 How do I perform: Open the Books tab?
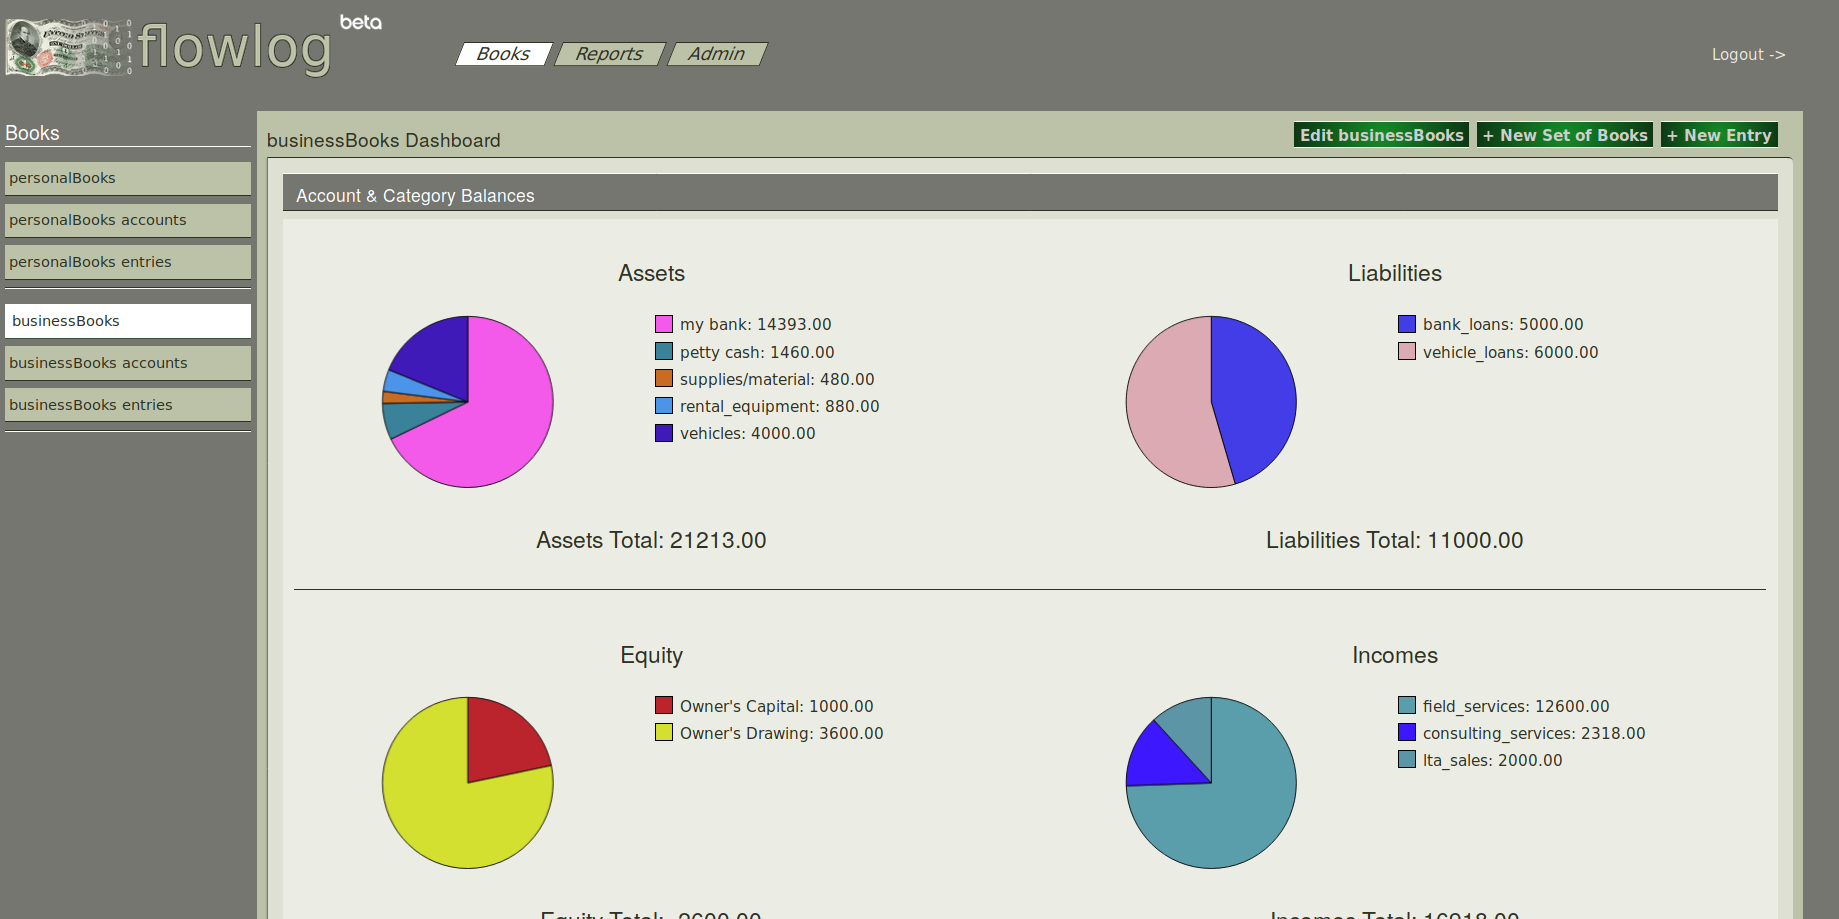[503, 54]
